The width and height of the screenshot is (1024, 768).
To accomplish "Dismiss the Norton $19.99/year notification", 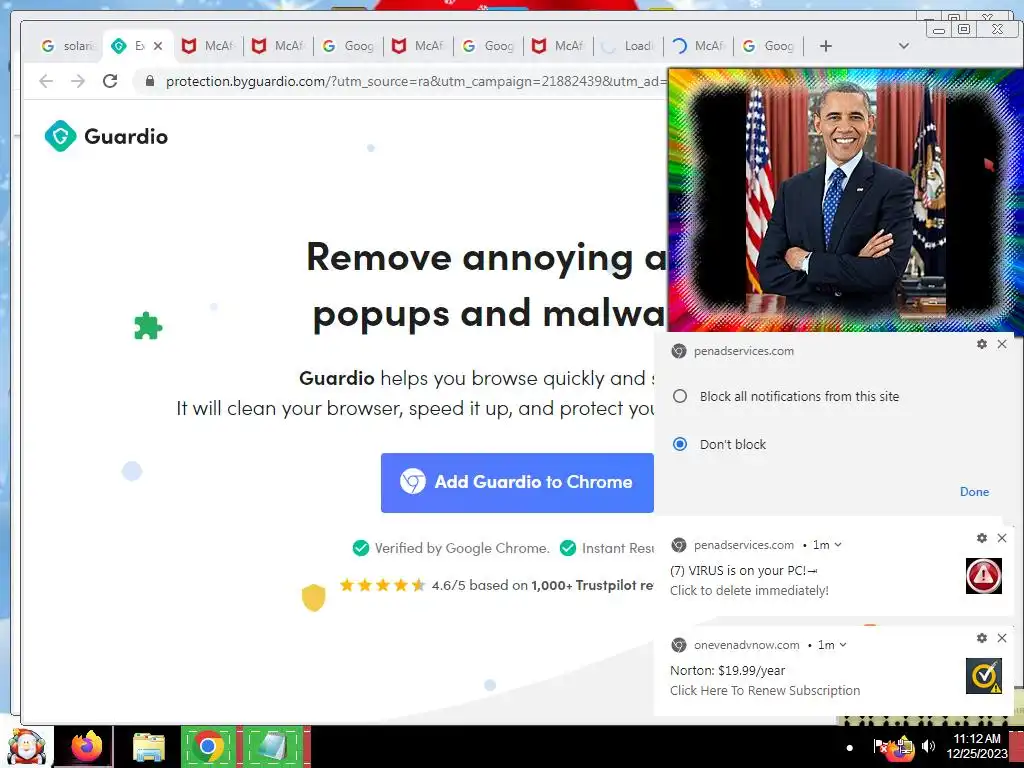I will coord(1002,638).
